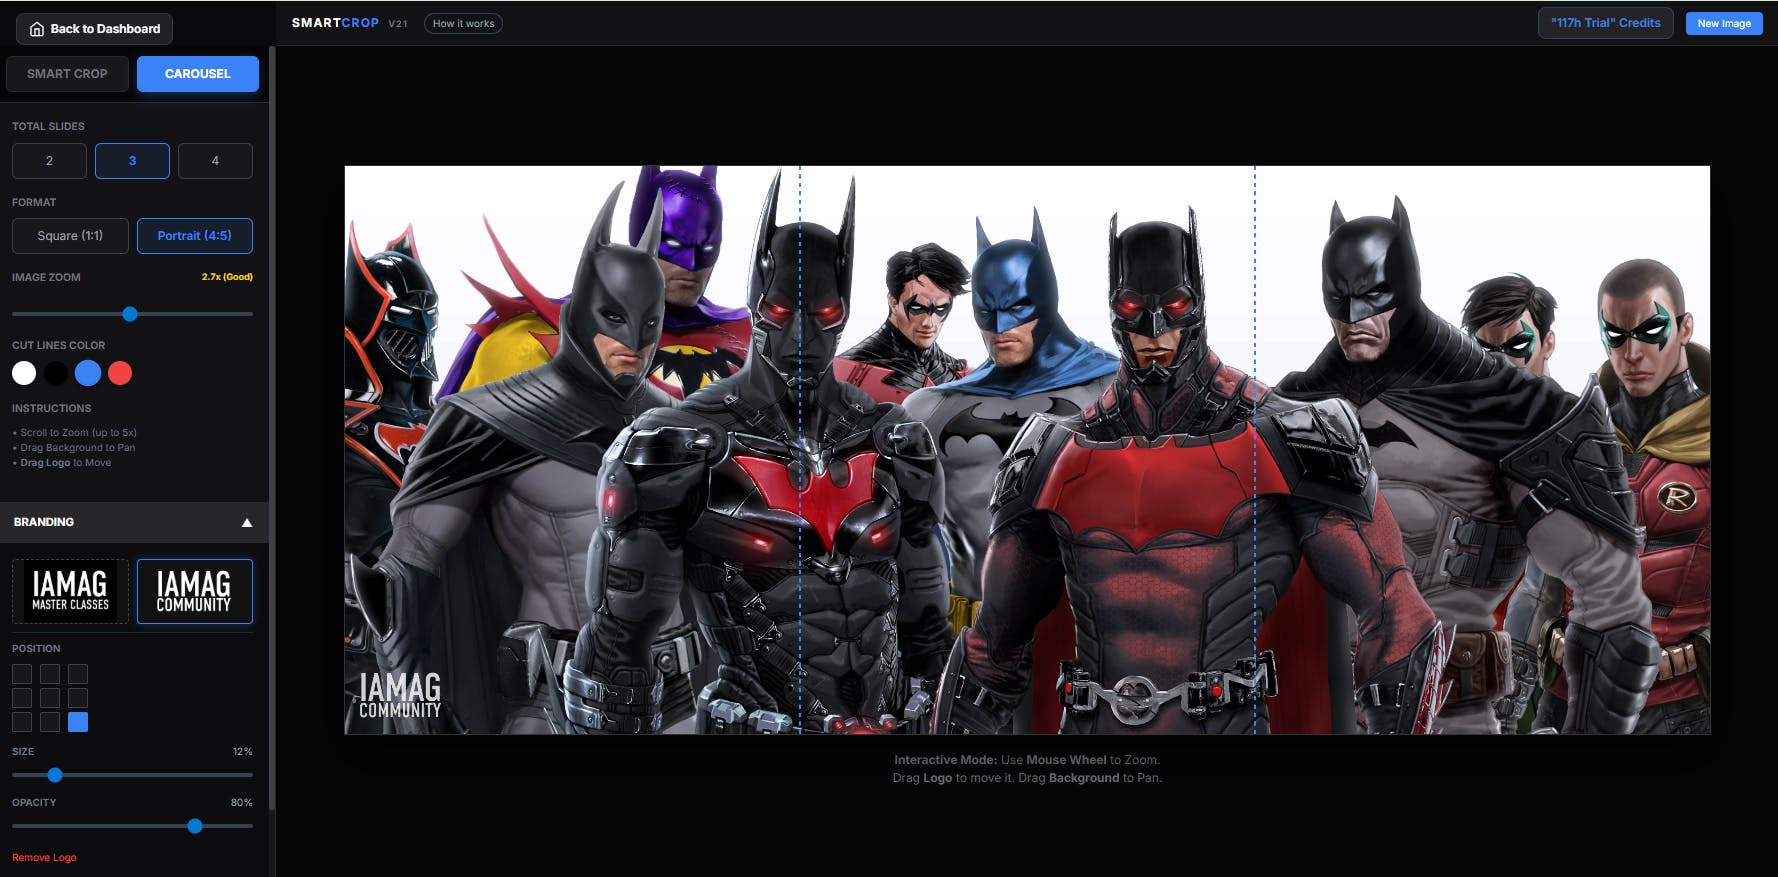Image resolution: width=1778 pixels, height=877 pixels.
Task: Switch to the Carousel tab
Action: 197,74
